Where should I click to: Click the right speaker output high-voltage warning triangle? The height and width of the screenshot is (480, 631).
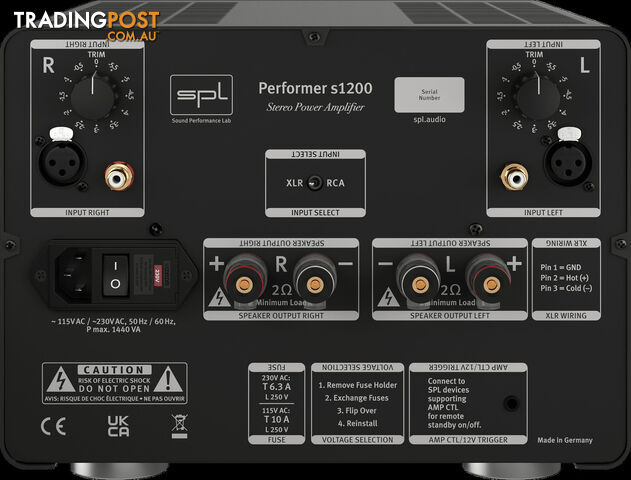click(x=219, y=297)
